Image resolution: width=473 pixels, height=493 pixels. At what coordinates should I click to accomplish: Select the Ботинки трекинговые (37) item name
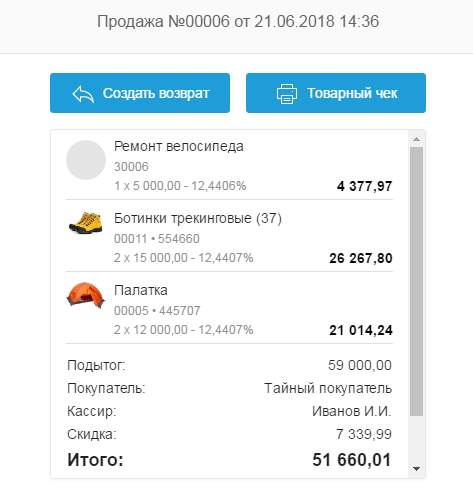[198, 218]
